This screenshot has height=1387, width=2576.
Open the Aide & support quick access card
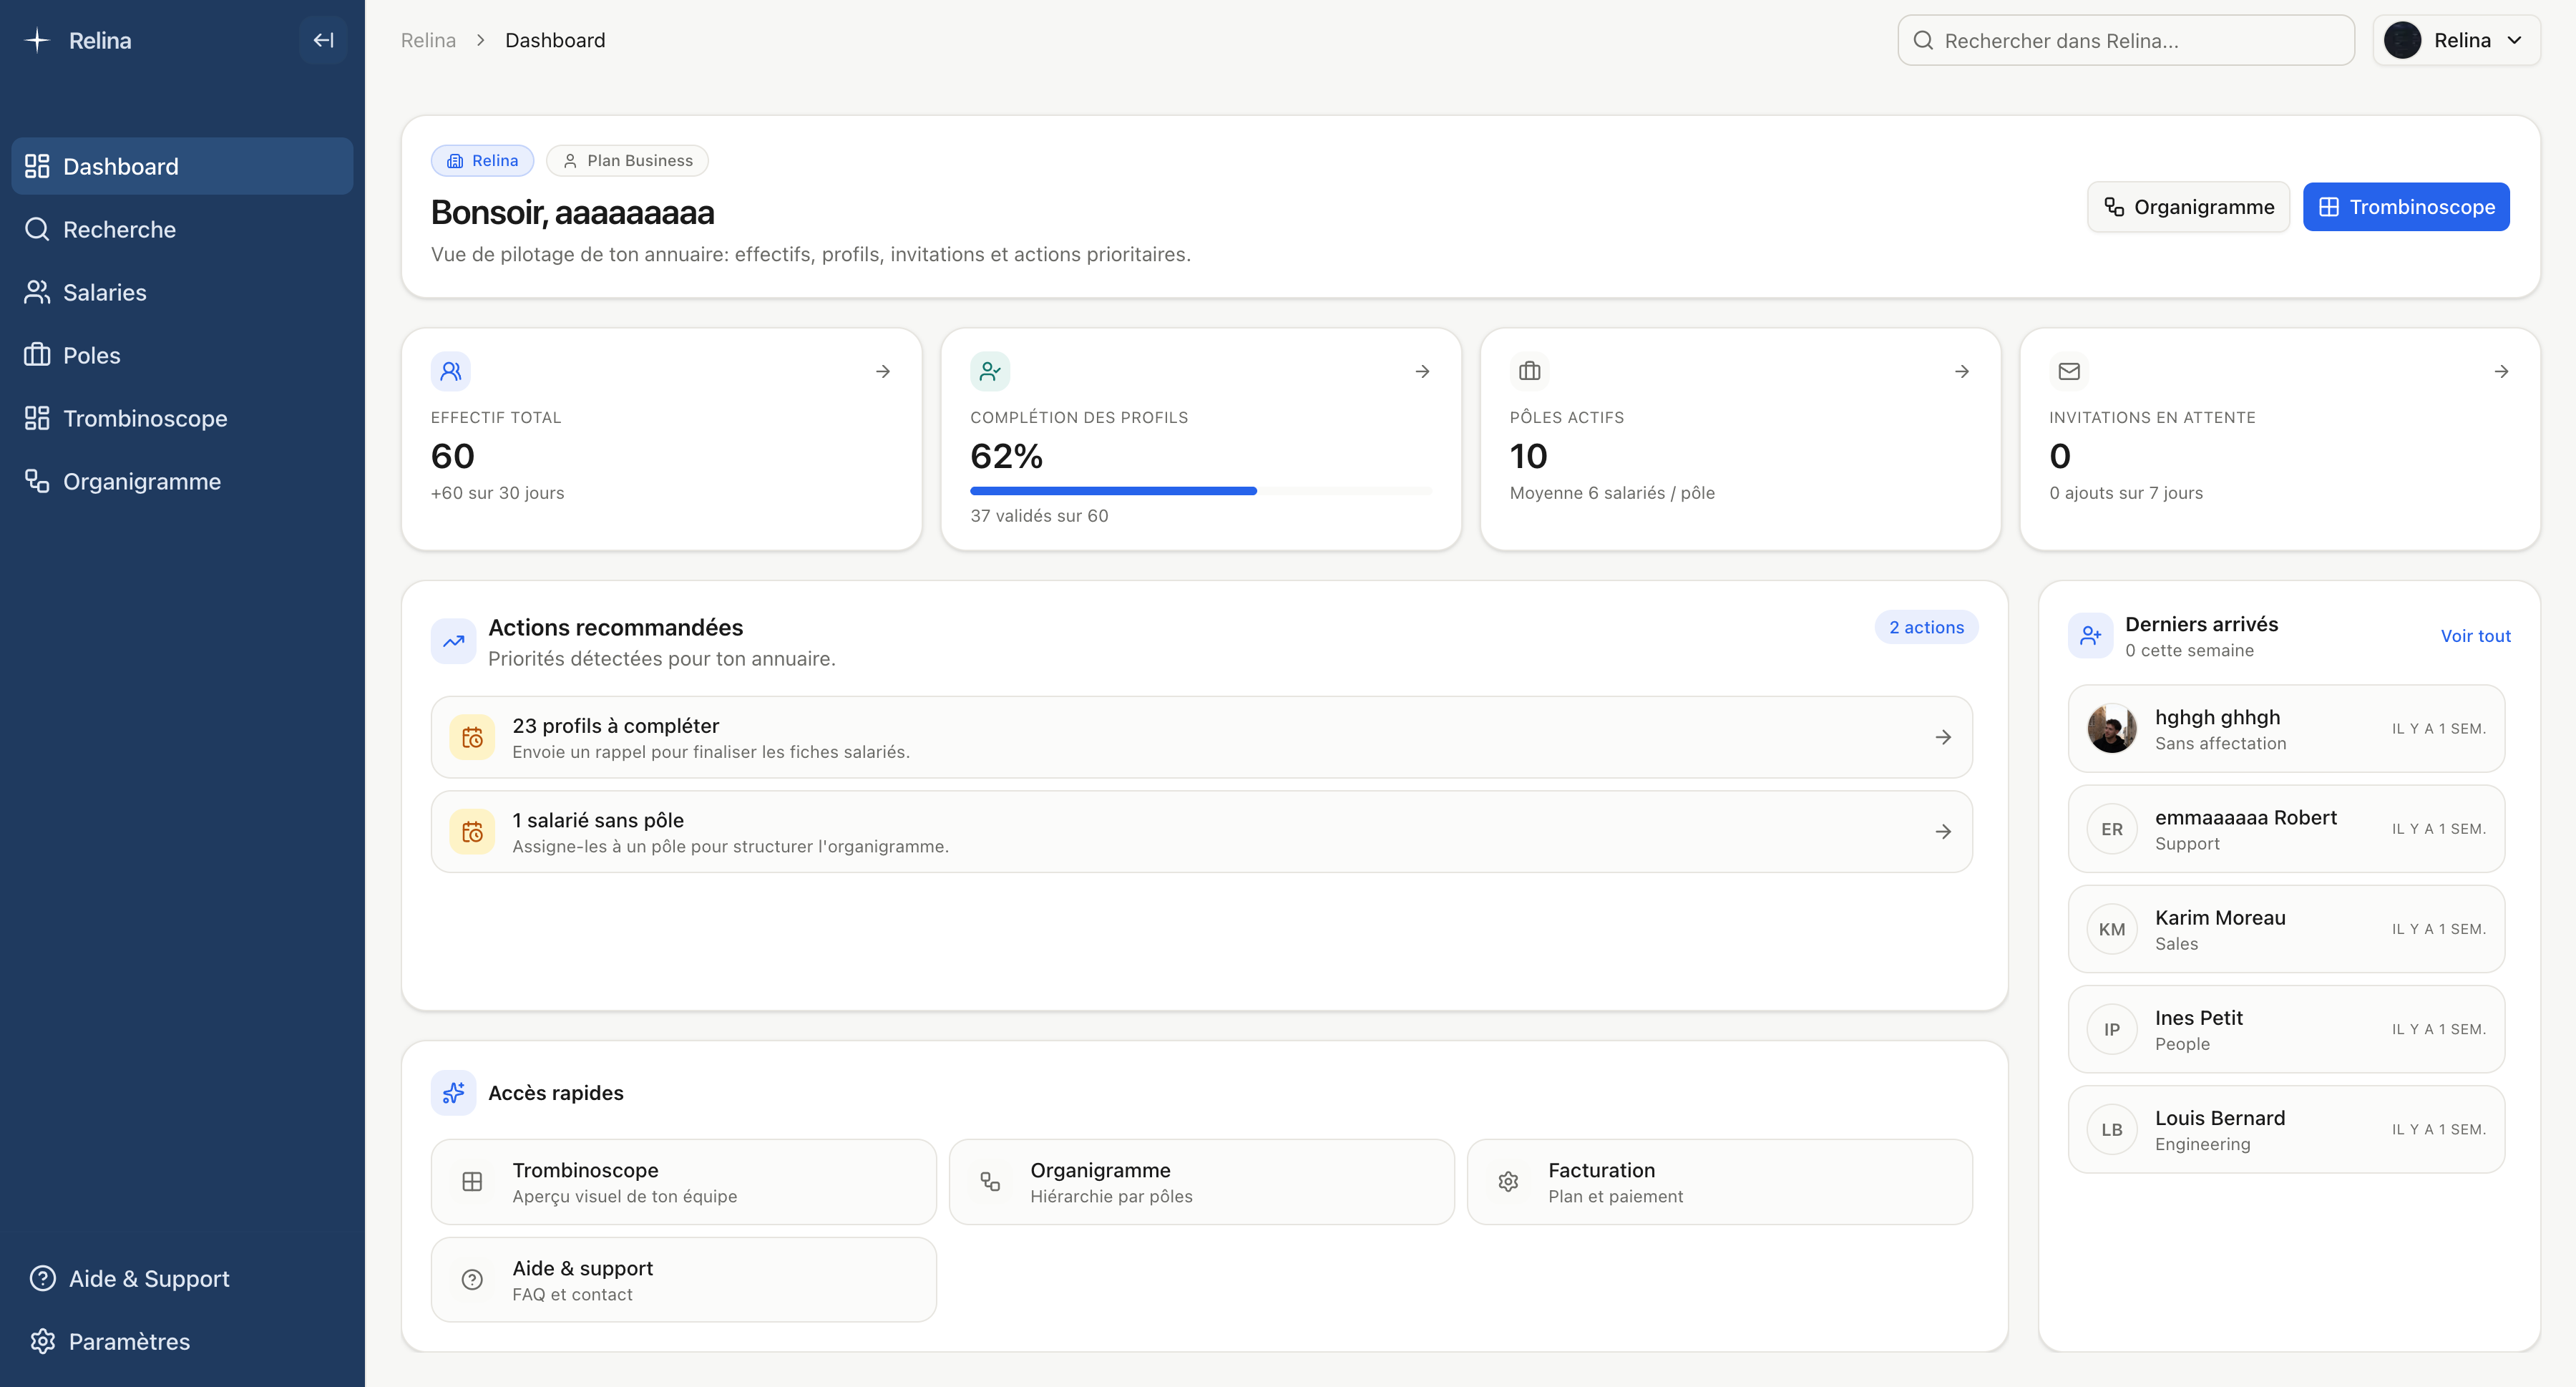tap(684, 1280)
